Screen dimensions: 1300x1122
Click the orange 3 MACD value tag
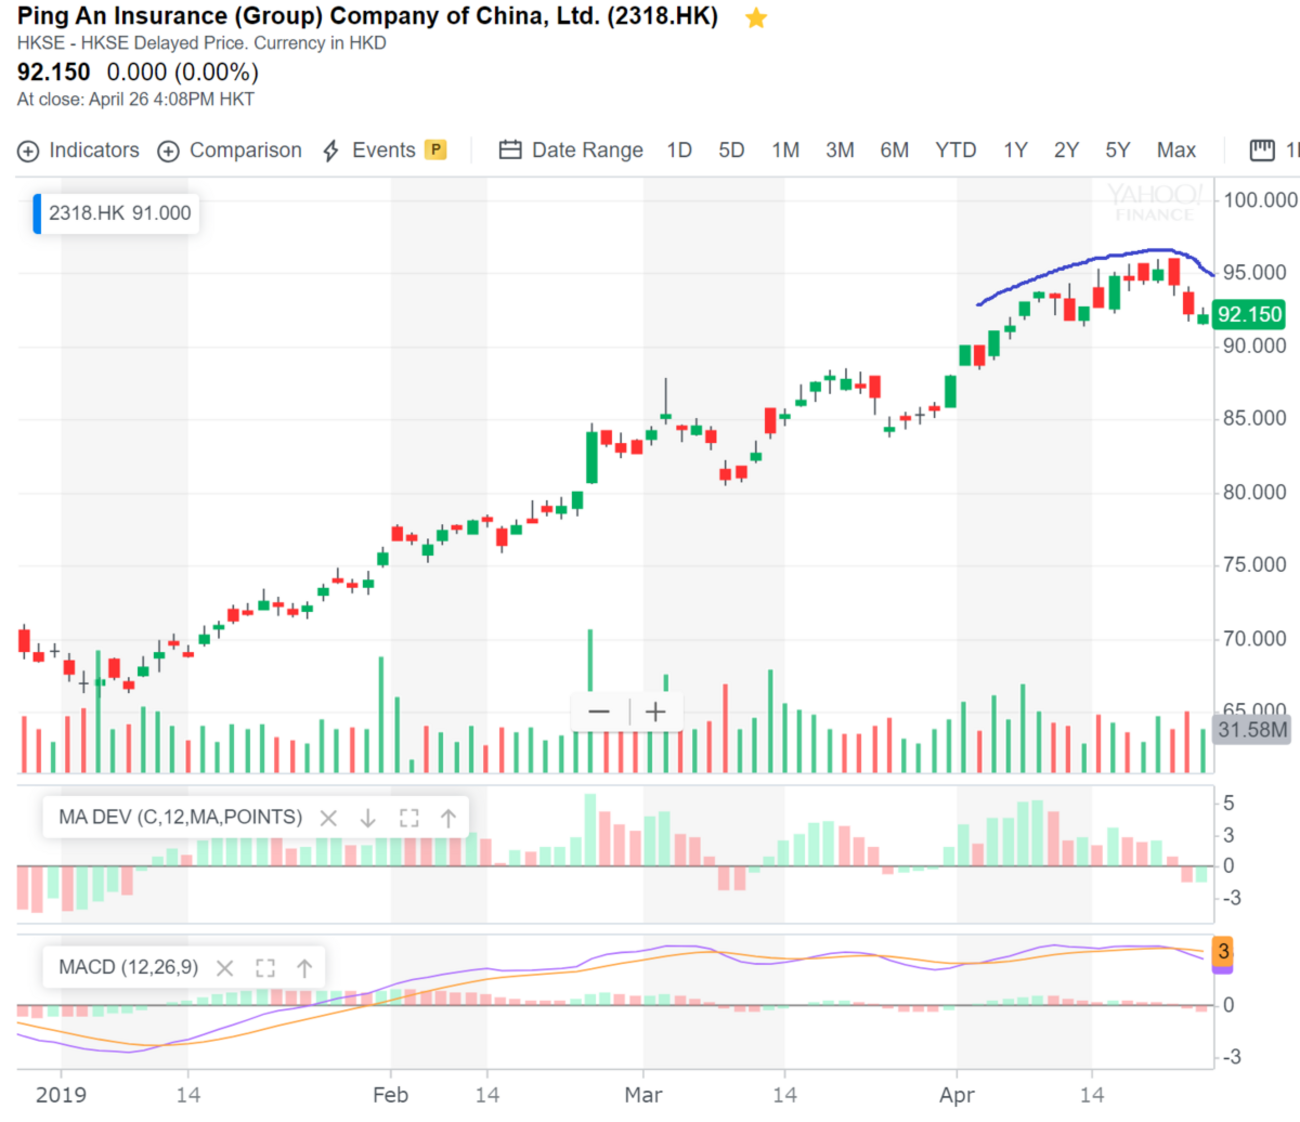(1222, 951)
